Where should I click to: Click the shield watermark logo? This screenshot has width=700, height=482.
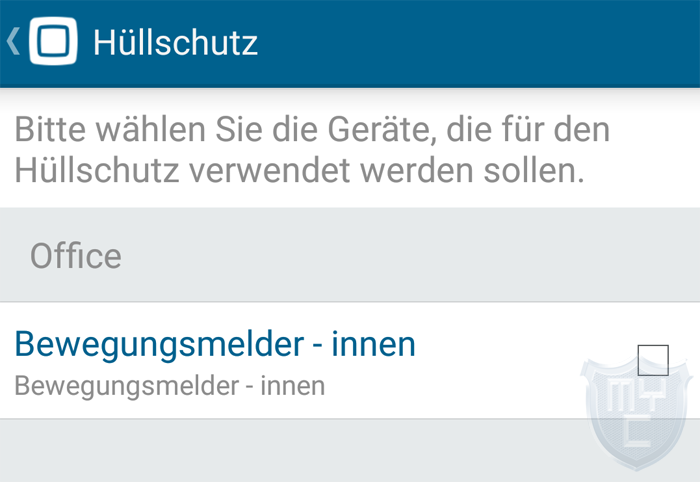[x=636, y=411]
